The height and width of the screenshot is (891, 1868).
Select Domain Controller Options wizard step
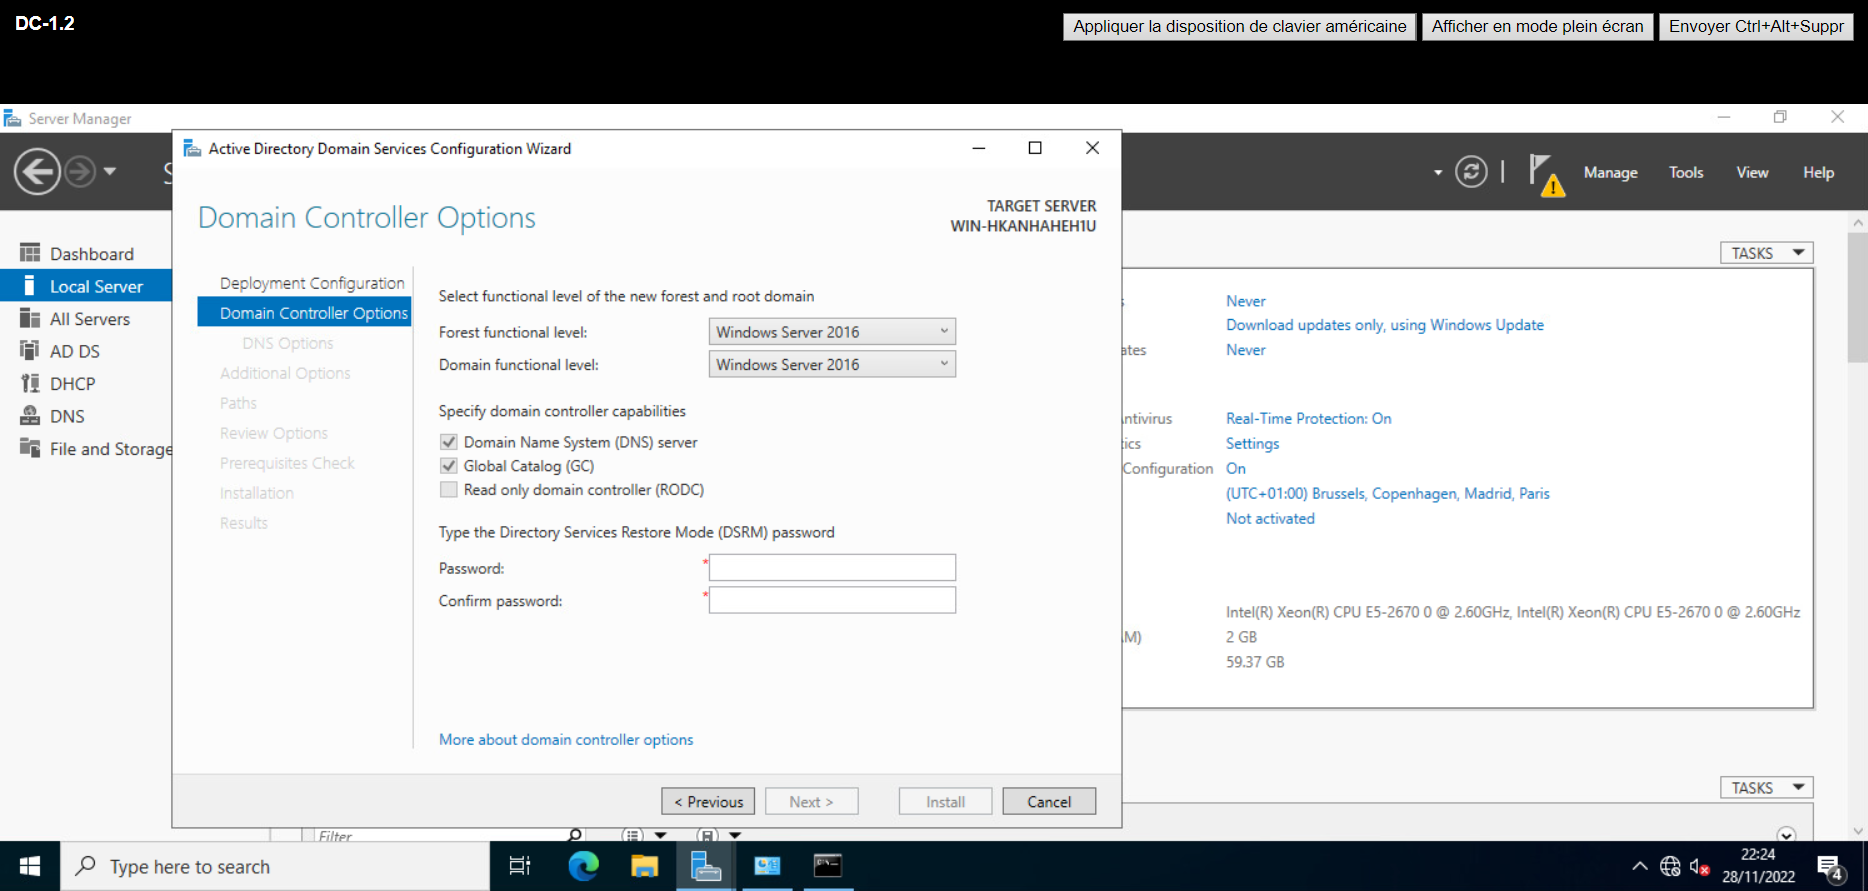pyautogui.click(x=304, y=313)
